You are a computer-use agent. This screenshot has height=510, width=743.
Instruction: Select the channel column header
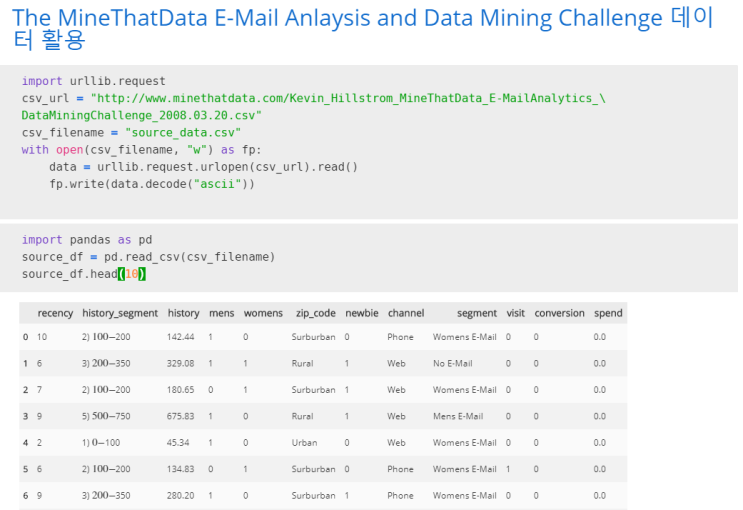(x=406, y=313)
